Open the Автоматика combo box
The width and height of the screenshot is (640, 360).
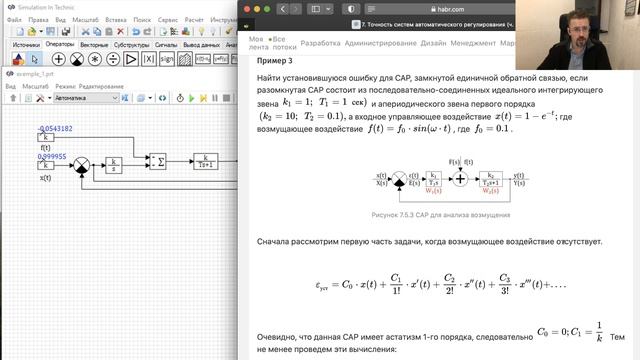click(86, 98)
